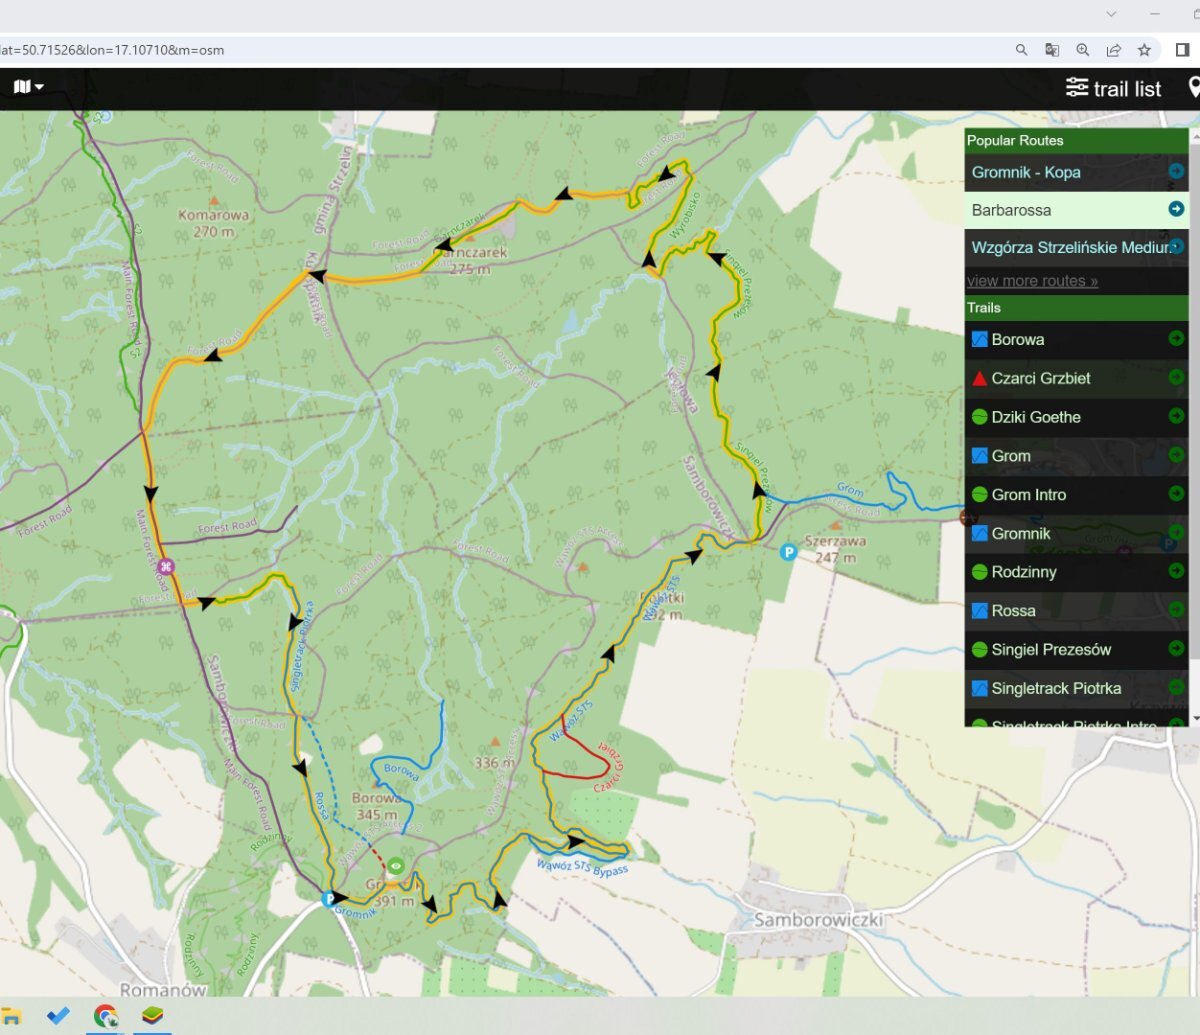Viewport: 1200px width, 1035px height.
Task: Click green circle icon beside Rodzinny
Action: pos(980,572)
